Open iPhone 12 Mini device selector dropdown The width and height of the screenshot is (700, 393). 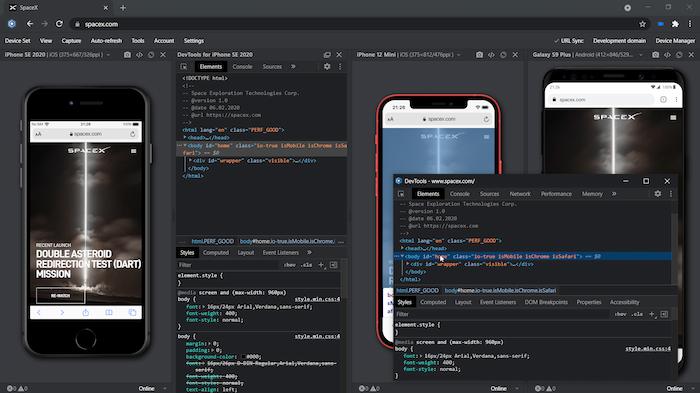459,54
